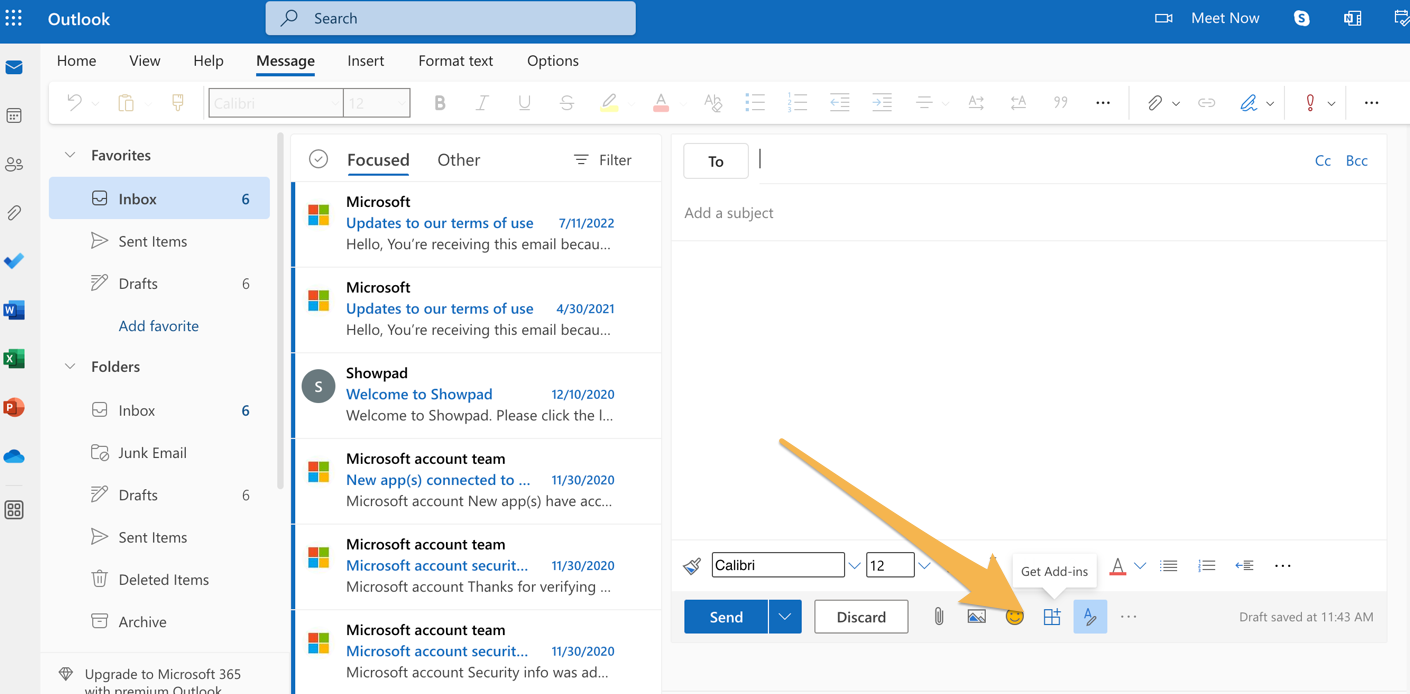Collapse the Folders section

tap(70, 367)
